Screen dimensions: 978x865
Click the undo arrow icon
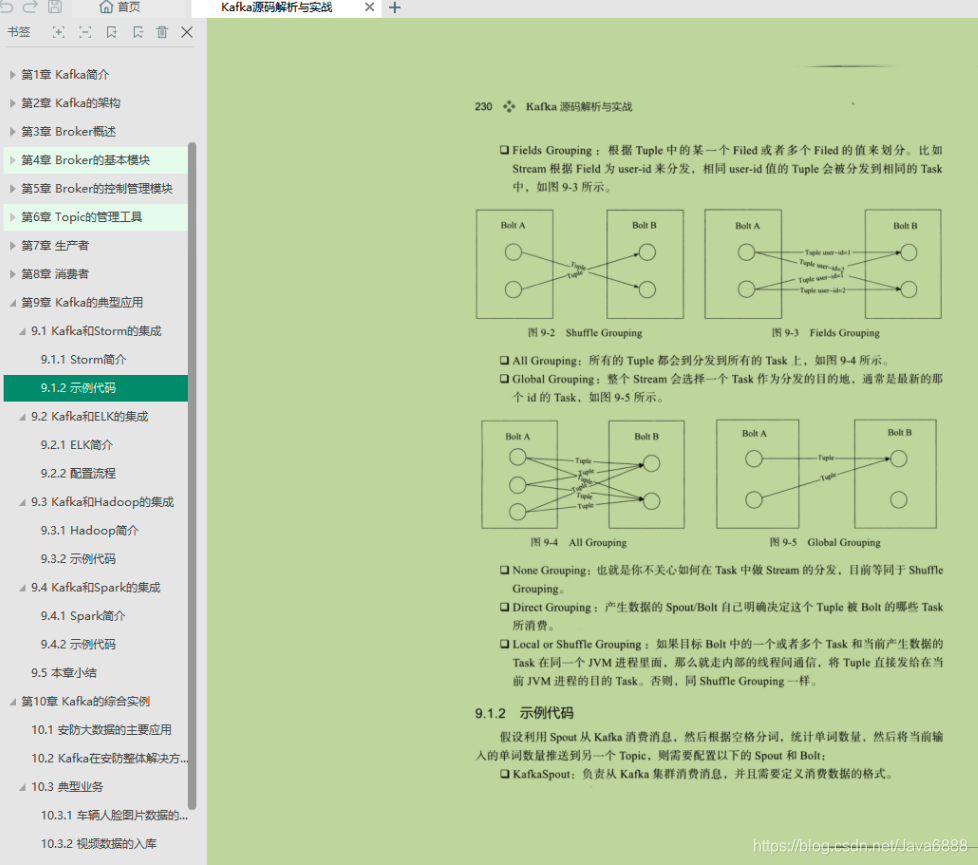coord(7,6)
